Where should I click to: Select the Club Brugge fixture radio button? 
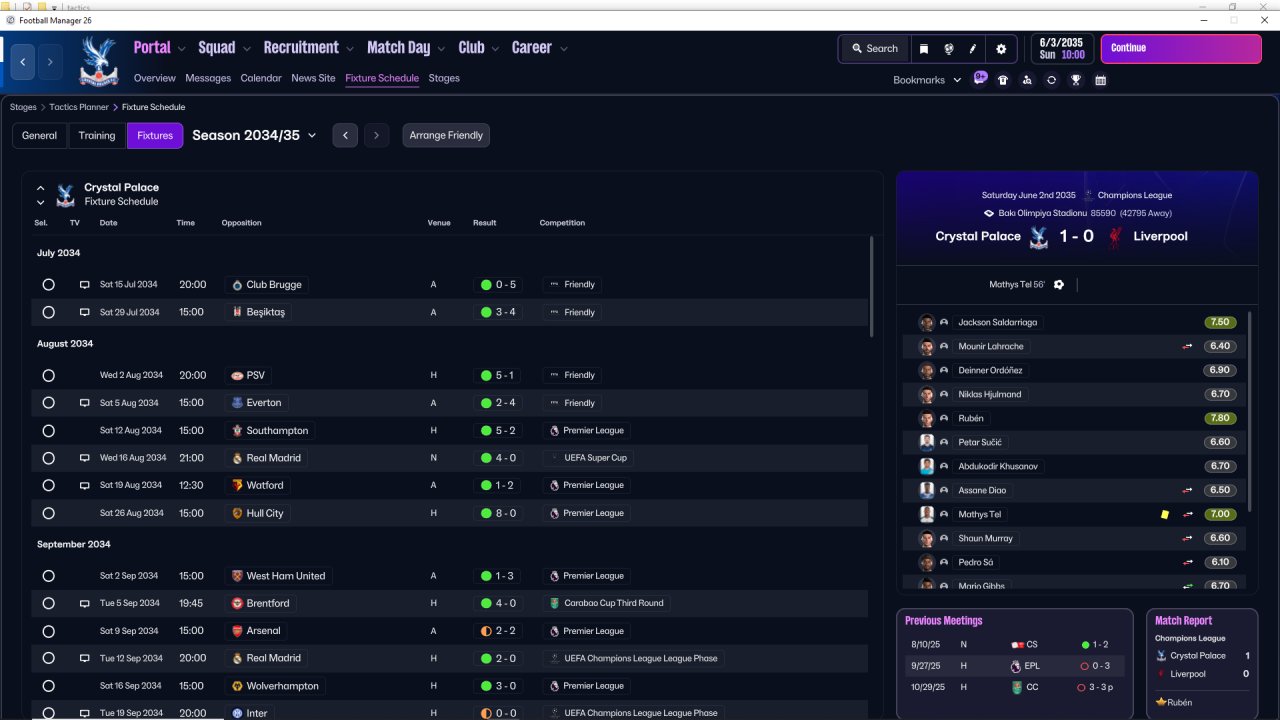48,285
